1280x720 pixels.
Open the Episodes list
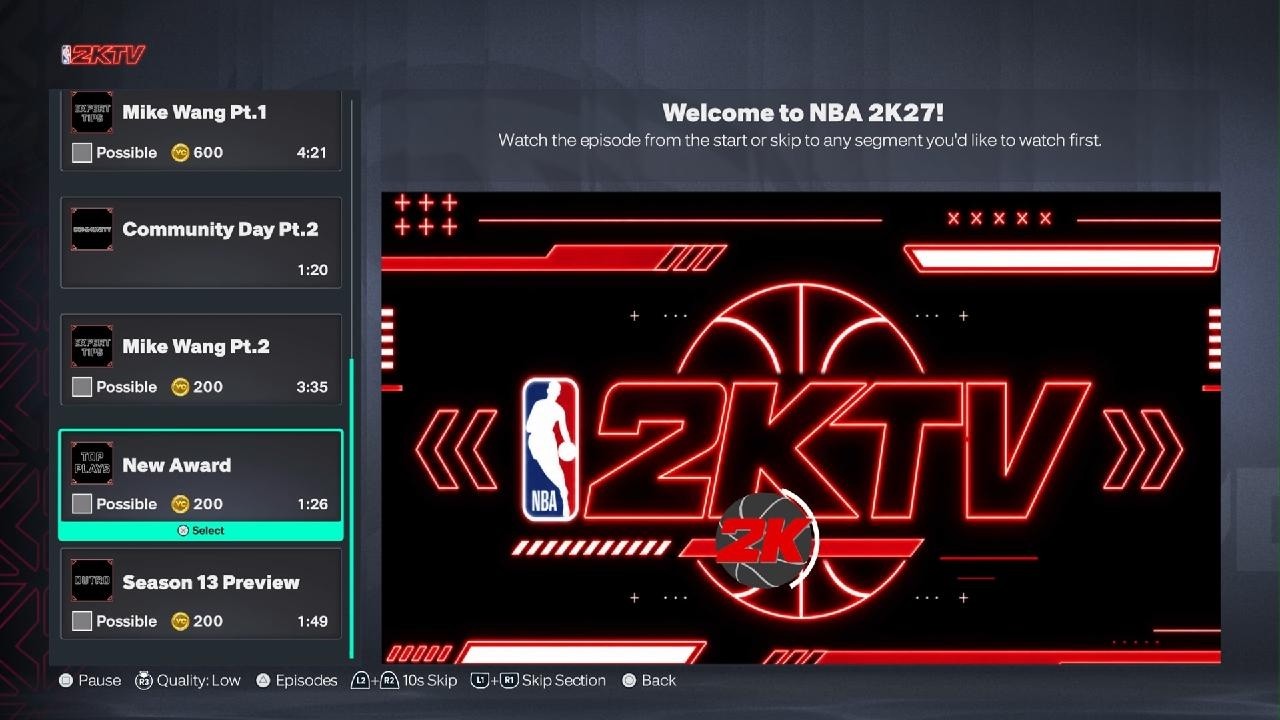click(x=307, y=680)
